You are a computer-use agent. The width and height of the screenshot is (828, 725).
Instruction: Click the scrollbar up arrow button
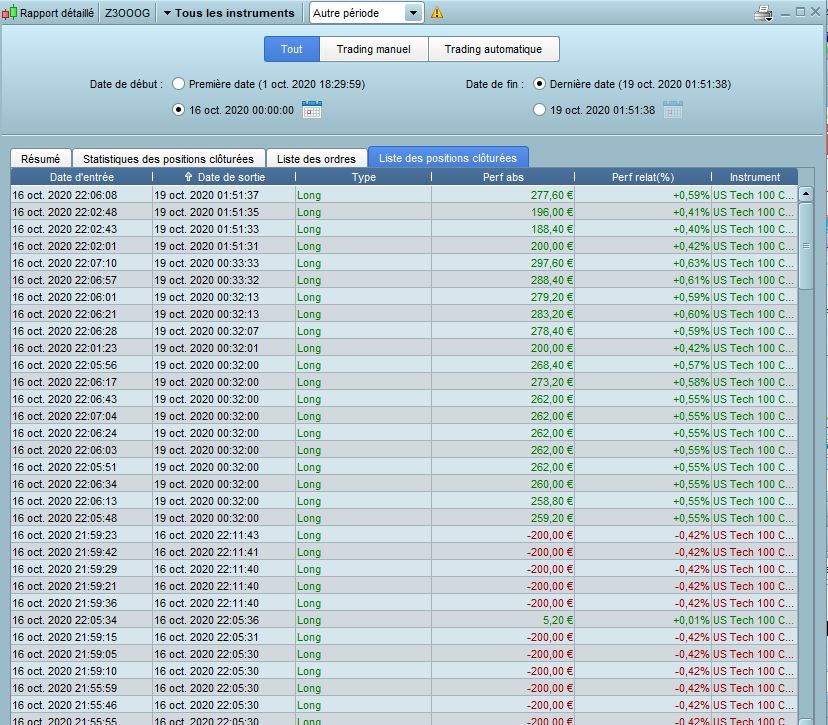coord(806,194)
